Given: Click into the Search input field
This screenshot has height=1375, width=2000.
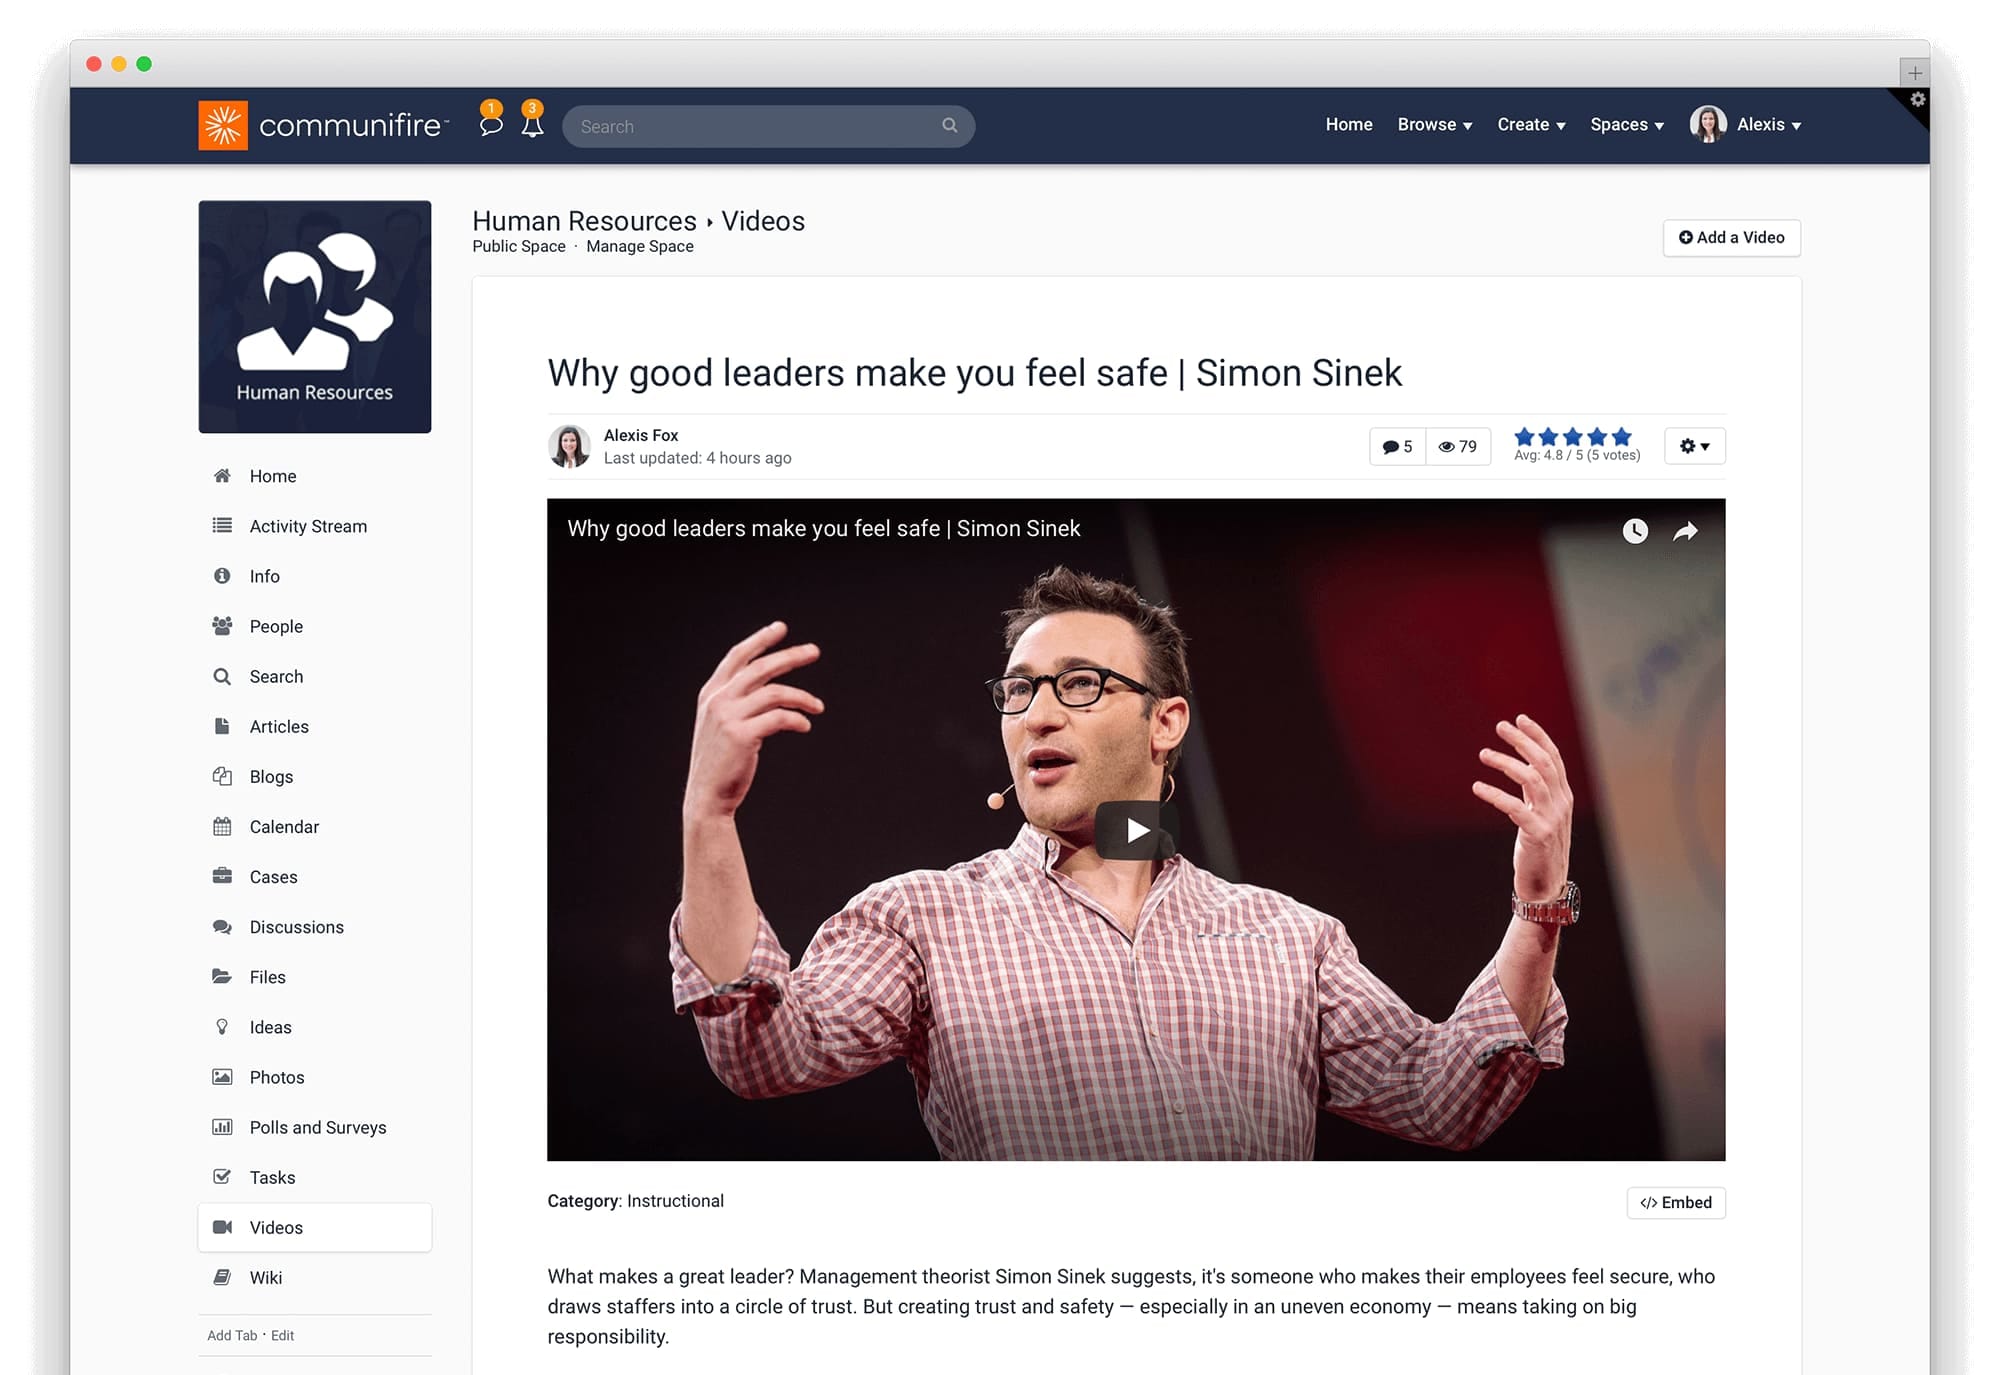Looking at the screenshot, I should click(x=750, y=127).
